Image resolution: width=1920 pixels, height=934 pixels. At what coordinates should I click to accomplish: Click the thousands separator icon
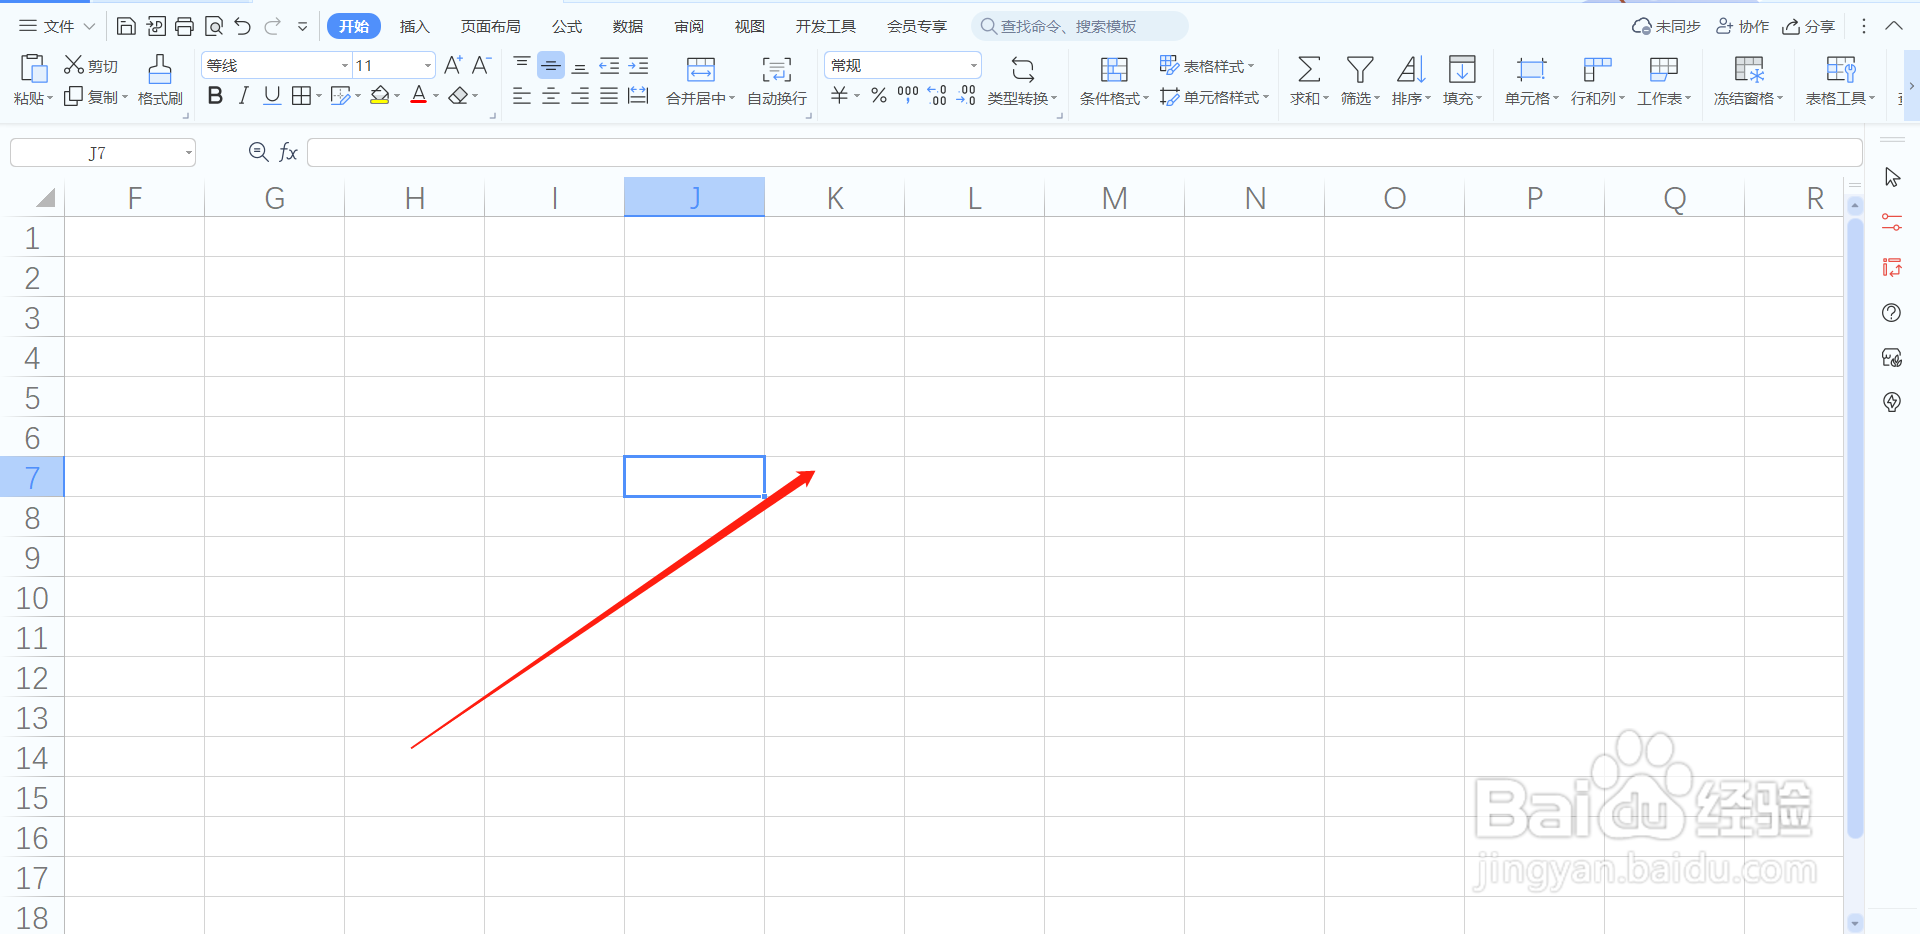click(908, 96)
